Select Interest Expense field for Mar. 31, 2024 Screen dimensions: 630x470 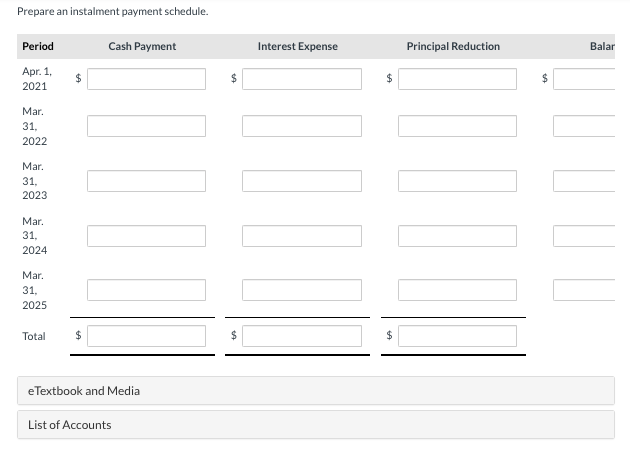302,236
